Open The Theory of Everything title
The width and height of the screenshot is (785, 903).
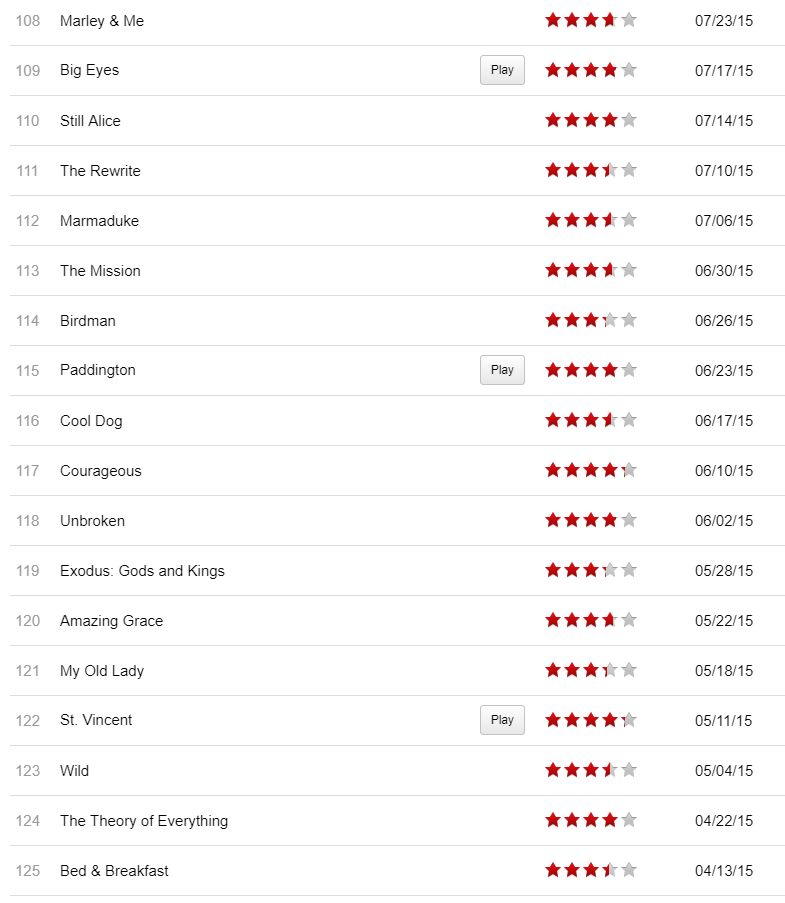pos(144,821)
